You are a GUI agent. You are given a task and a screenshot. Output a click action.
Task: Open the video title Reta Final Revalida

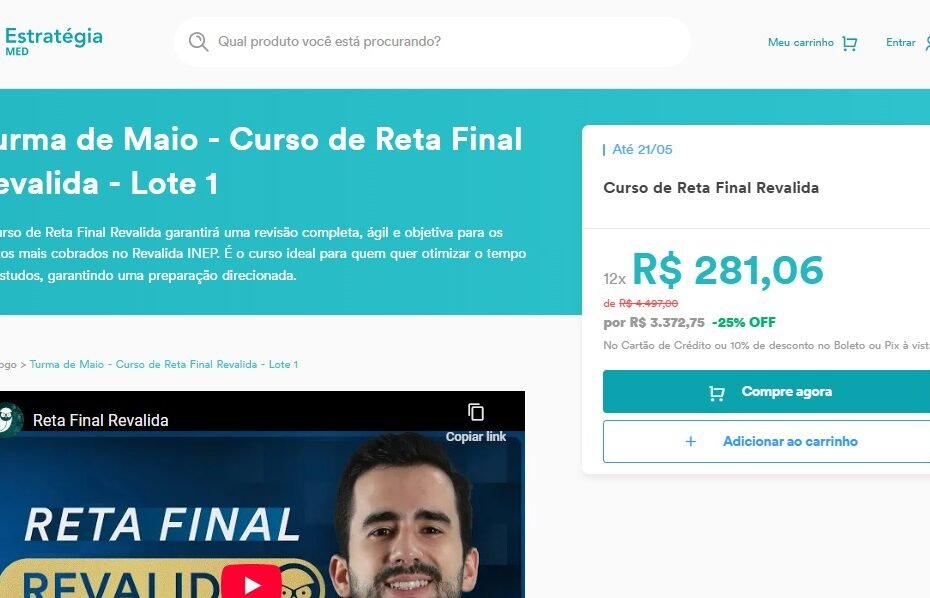tap(101, 421)
